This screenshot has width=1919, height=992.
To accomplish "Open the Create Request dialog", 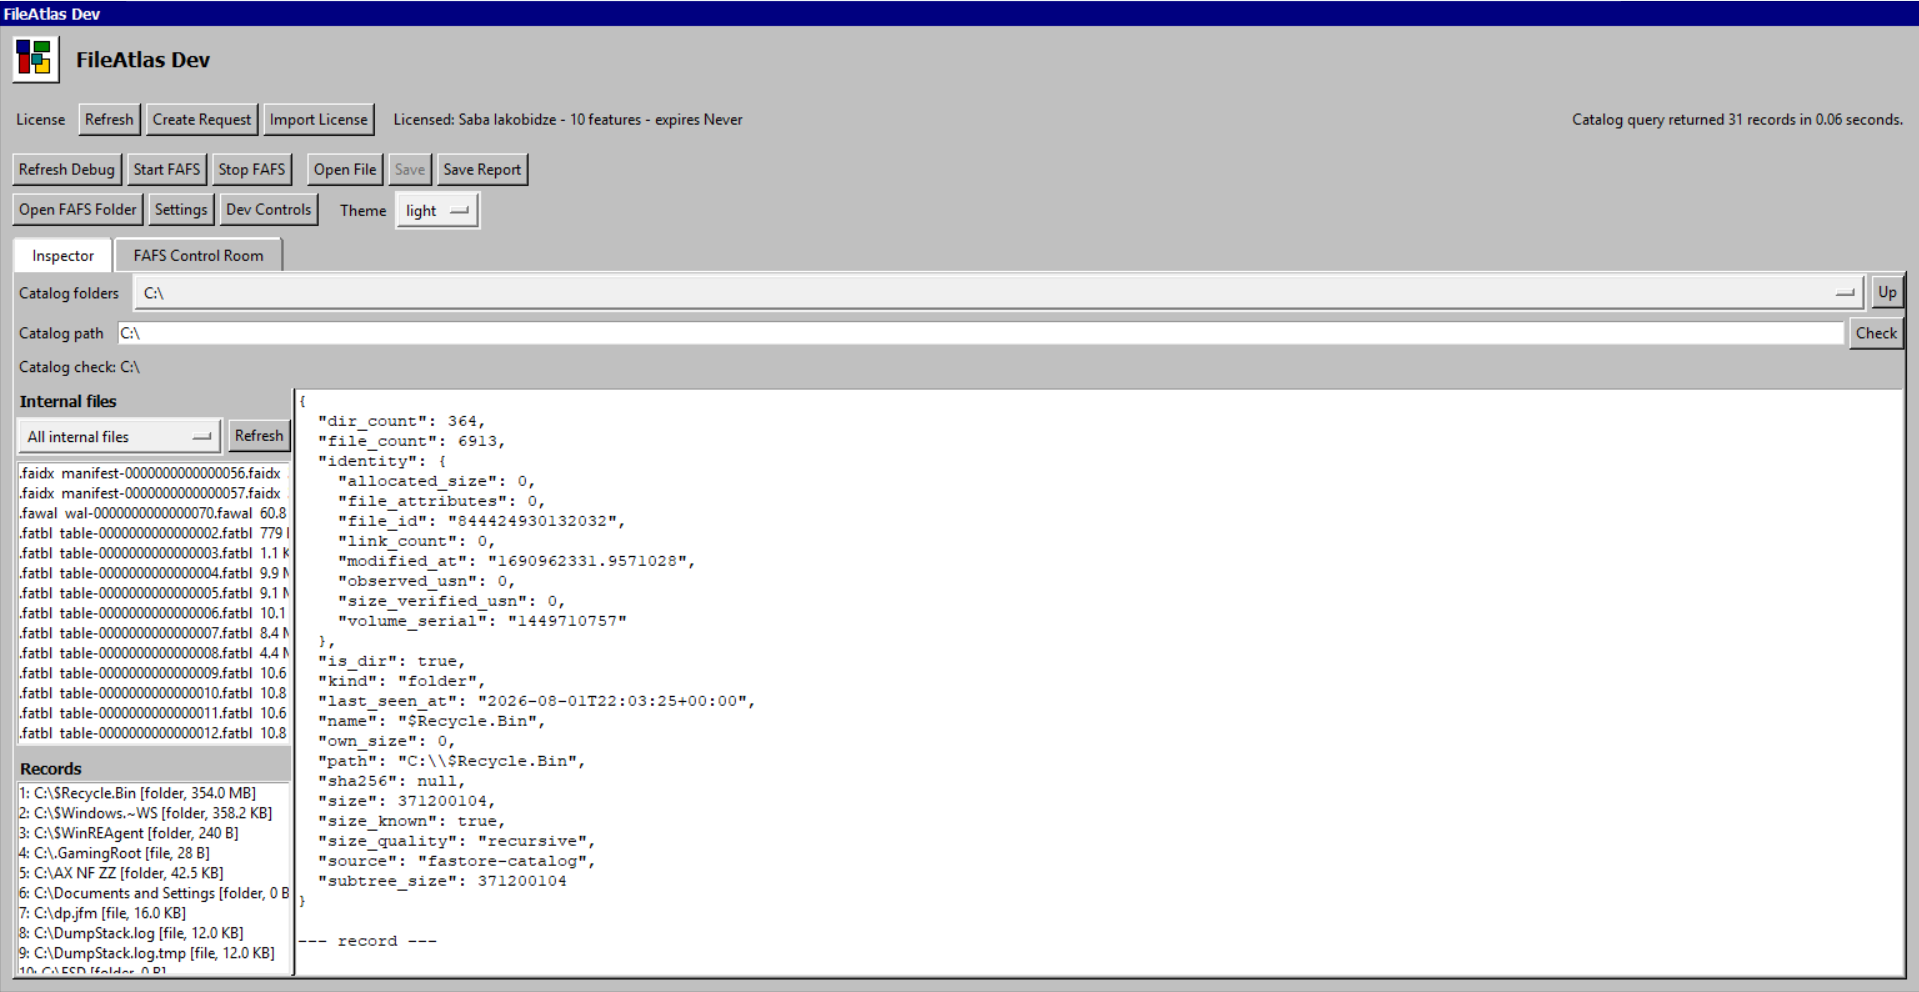I will pos(202,119).
